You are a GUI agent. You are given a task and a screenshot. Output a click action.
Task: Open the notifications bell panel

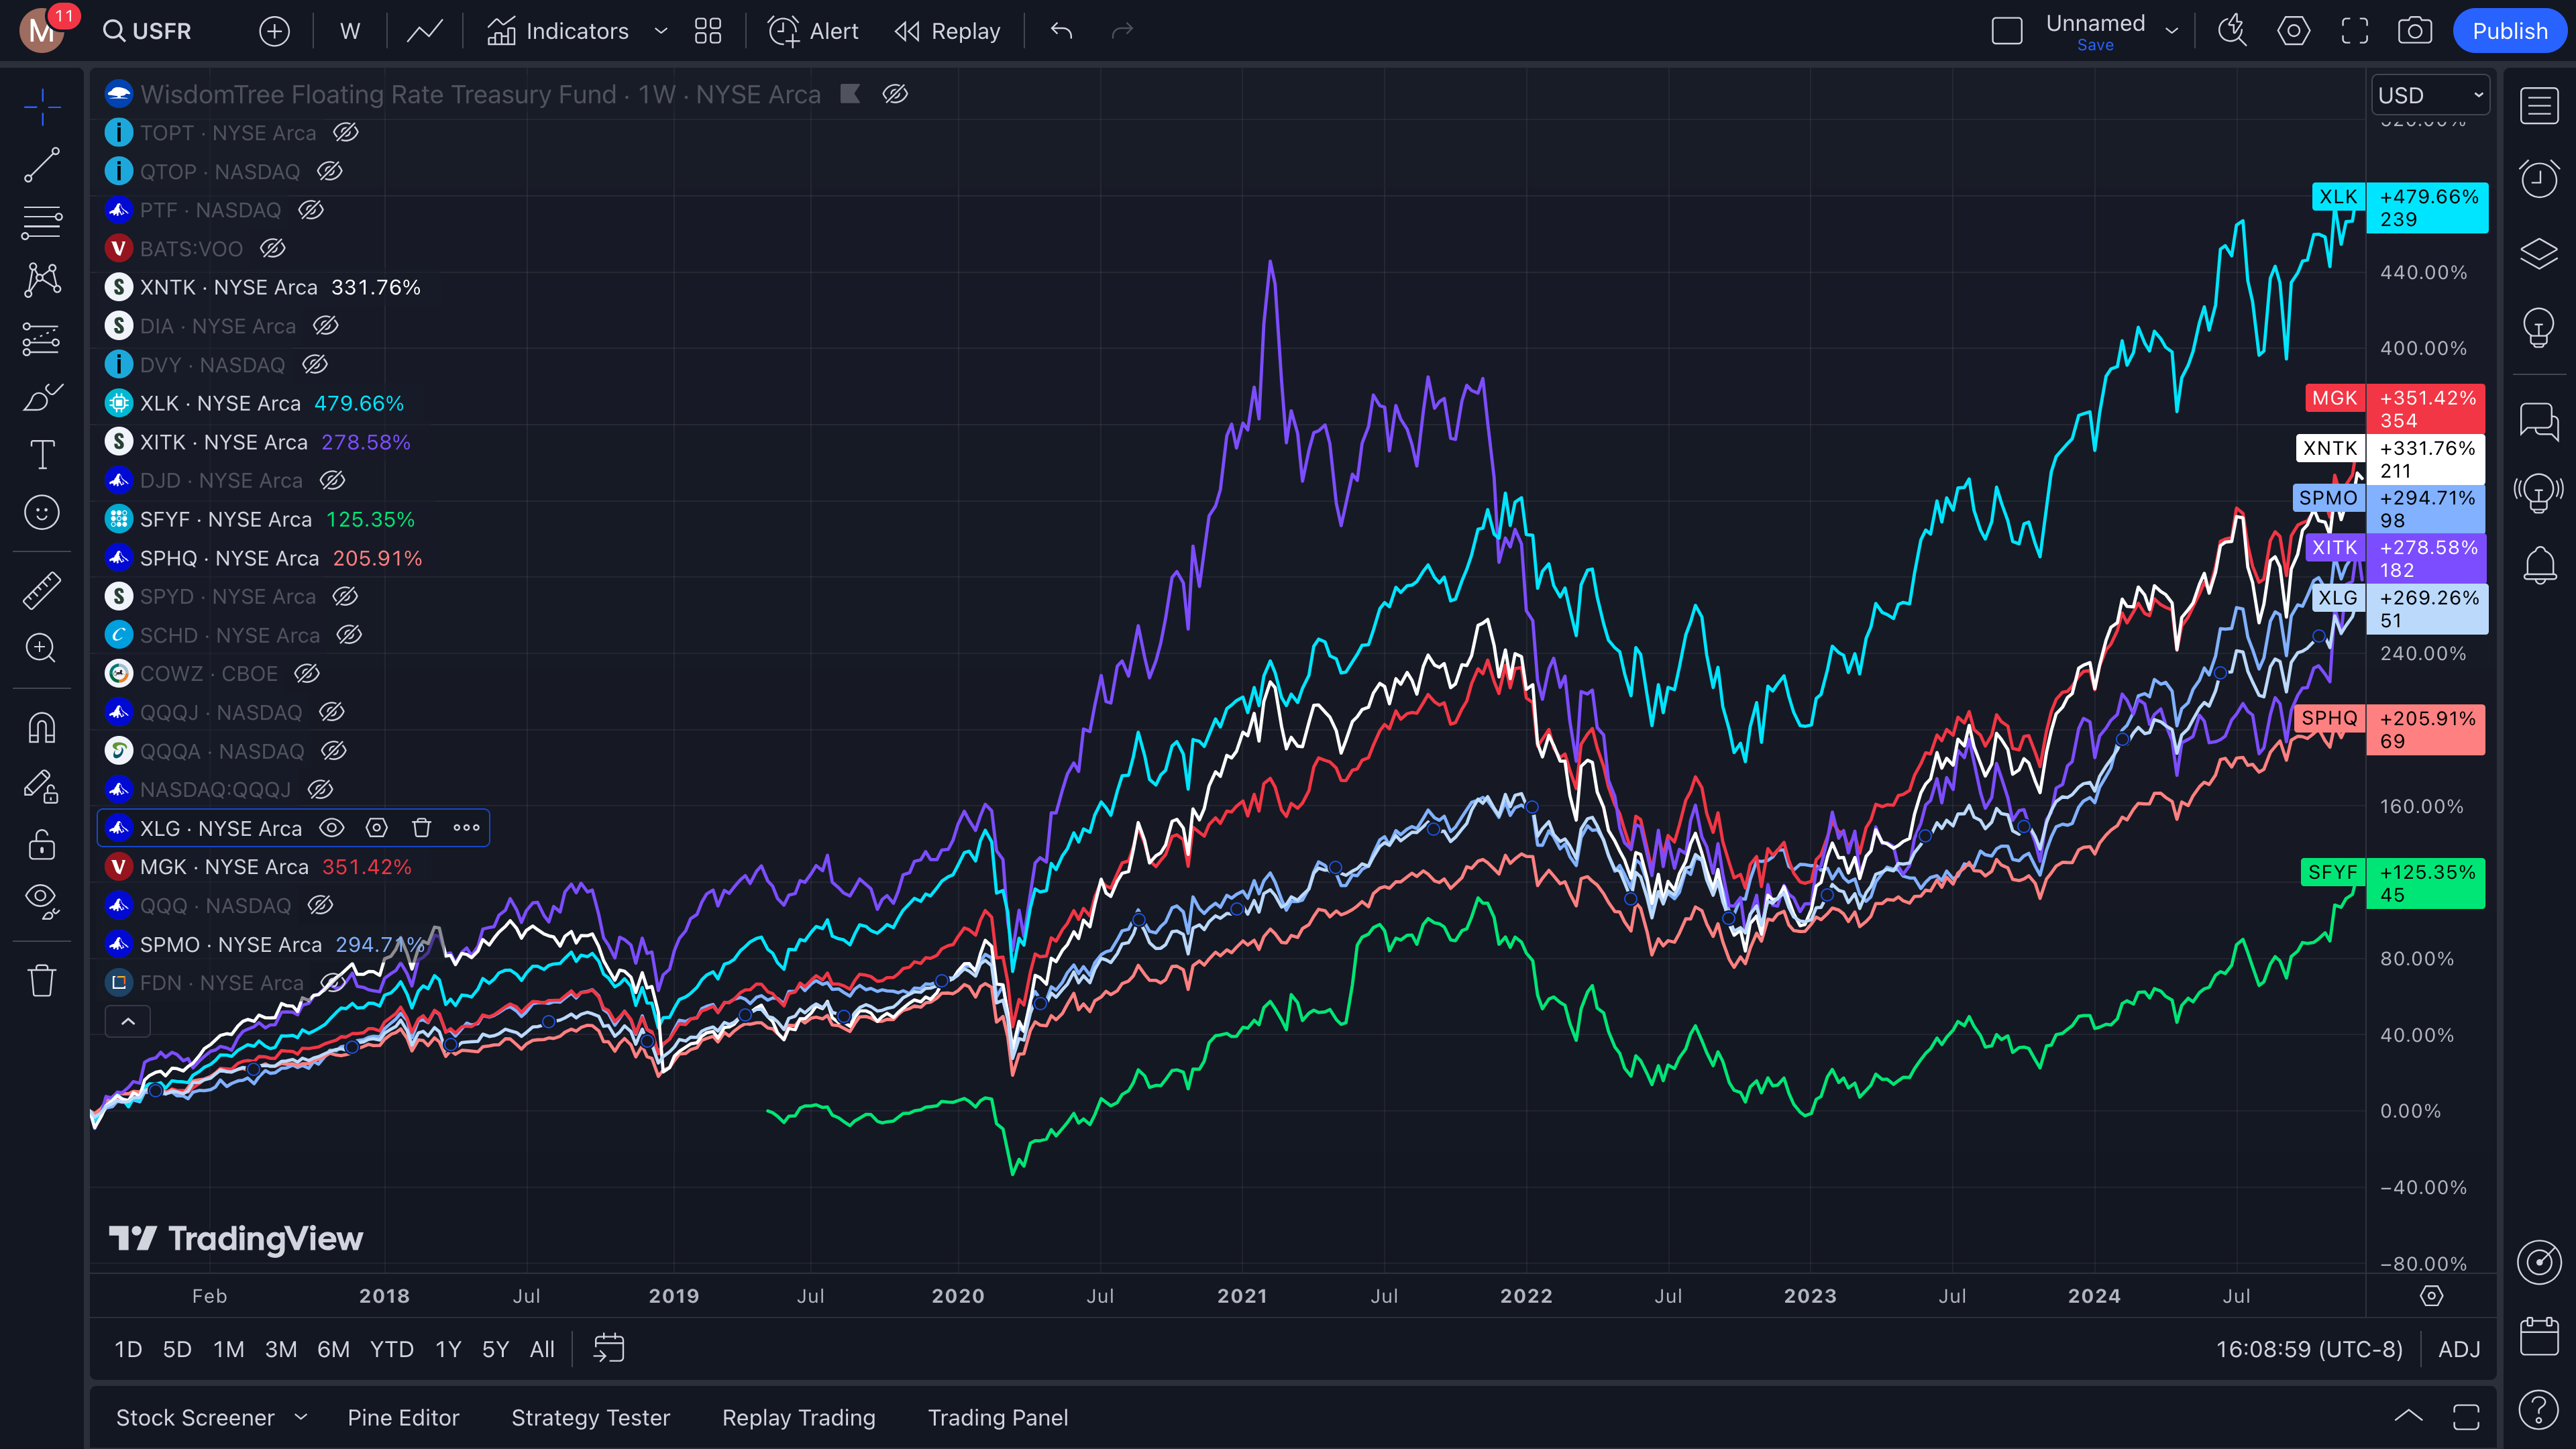(2539, 566)
